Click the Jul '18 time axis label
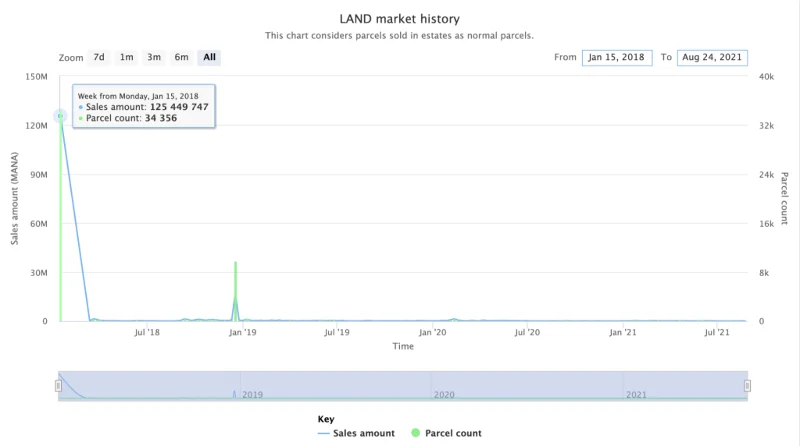 147,332
